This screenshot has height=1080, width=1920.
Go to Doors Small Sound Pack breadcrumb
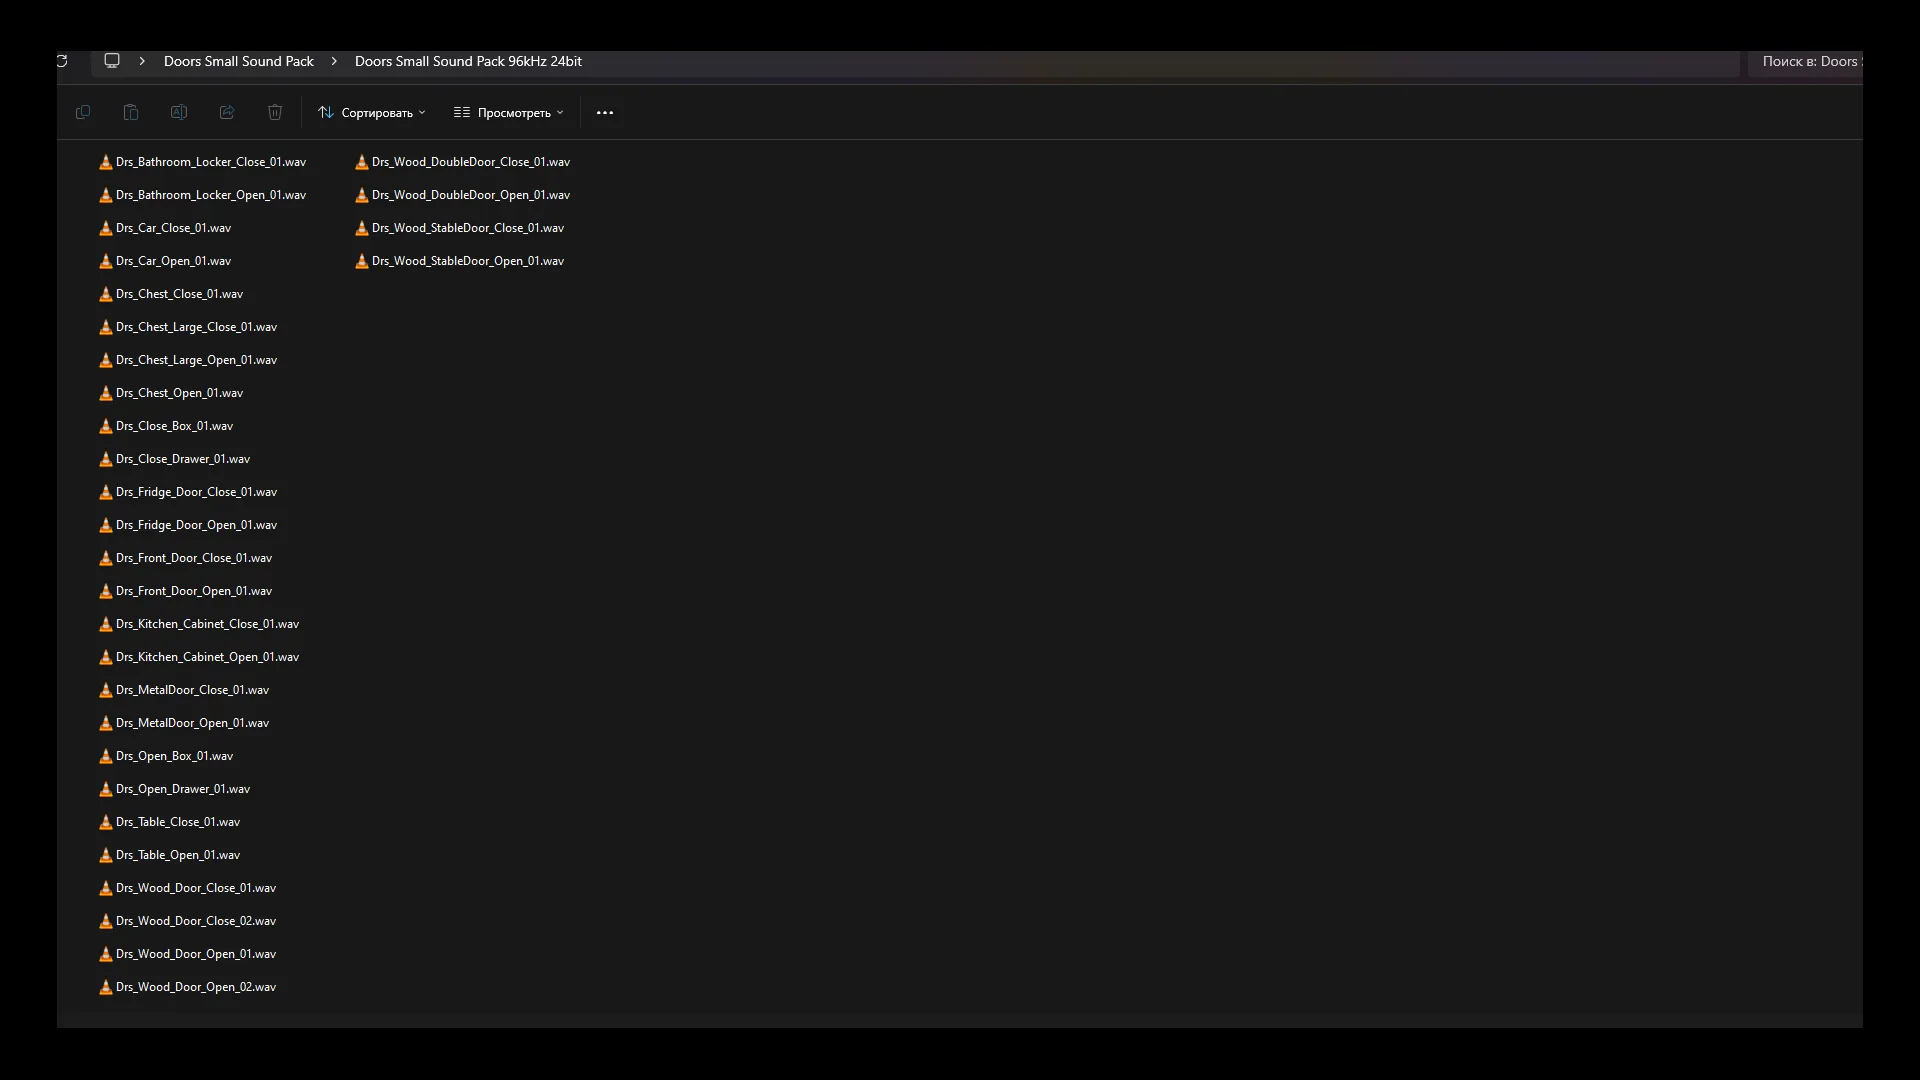pos(239,61)
